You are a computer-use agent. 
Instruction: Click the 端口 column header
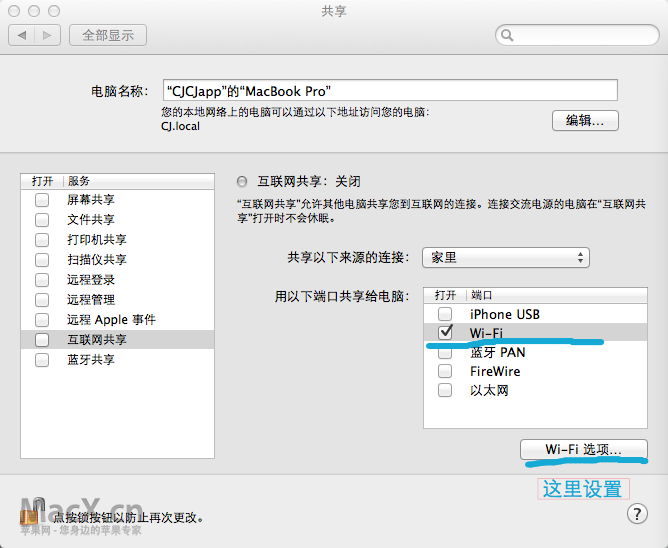pos(557,295)
